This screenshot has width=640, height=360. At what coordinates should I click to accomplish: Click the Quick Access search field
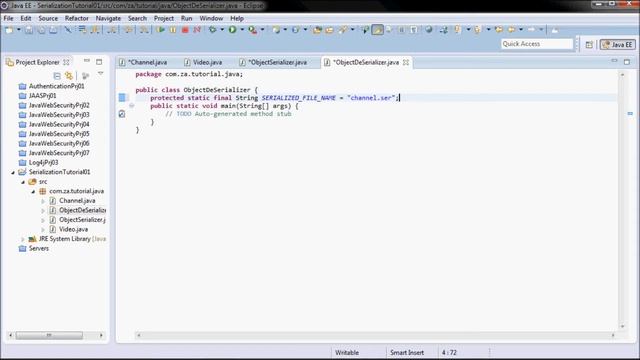(537, 44)
